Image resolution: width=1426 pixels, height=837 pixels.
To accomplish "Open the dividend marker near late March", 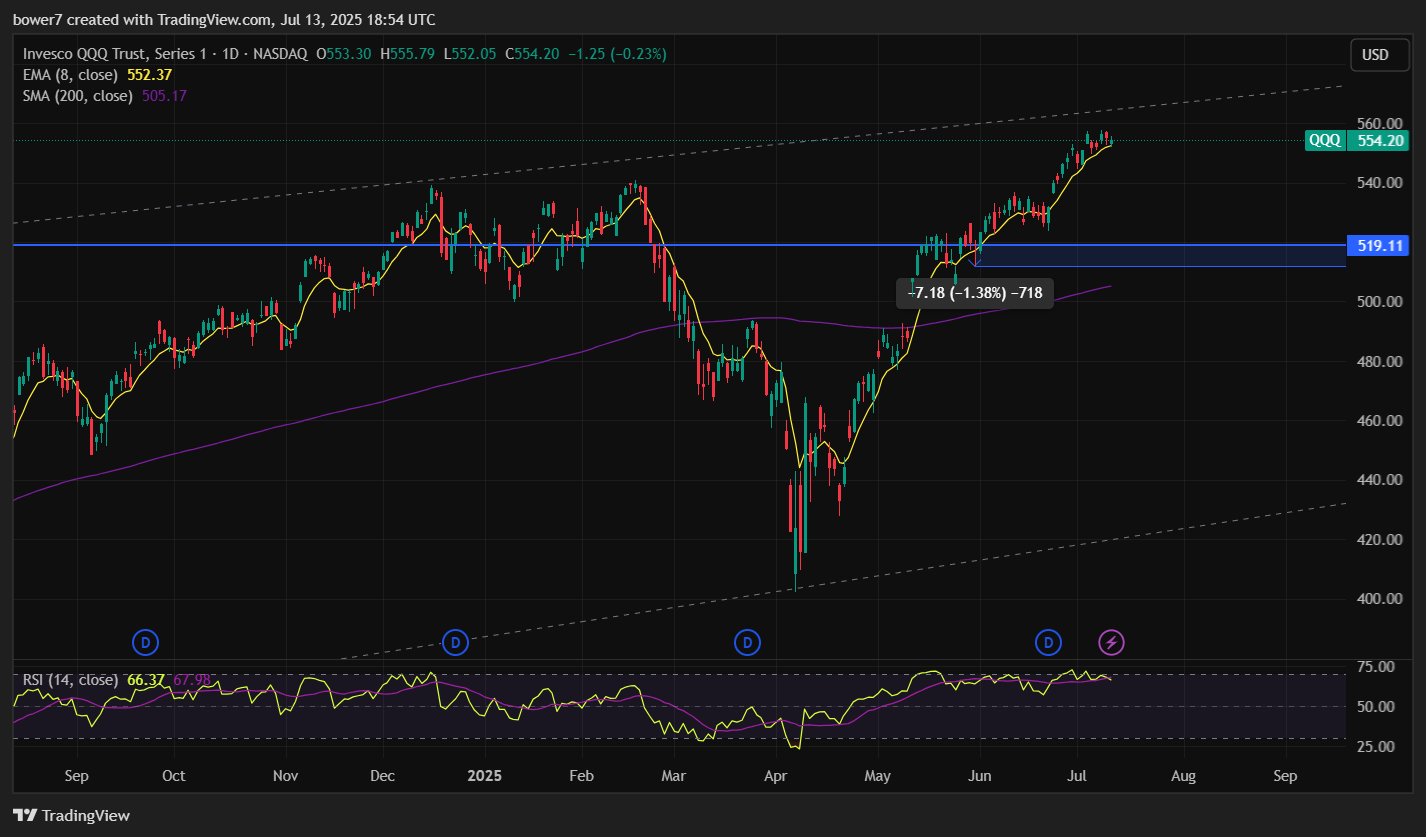I will [747, 642].
